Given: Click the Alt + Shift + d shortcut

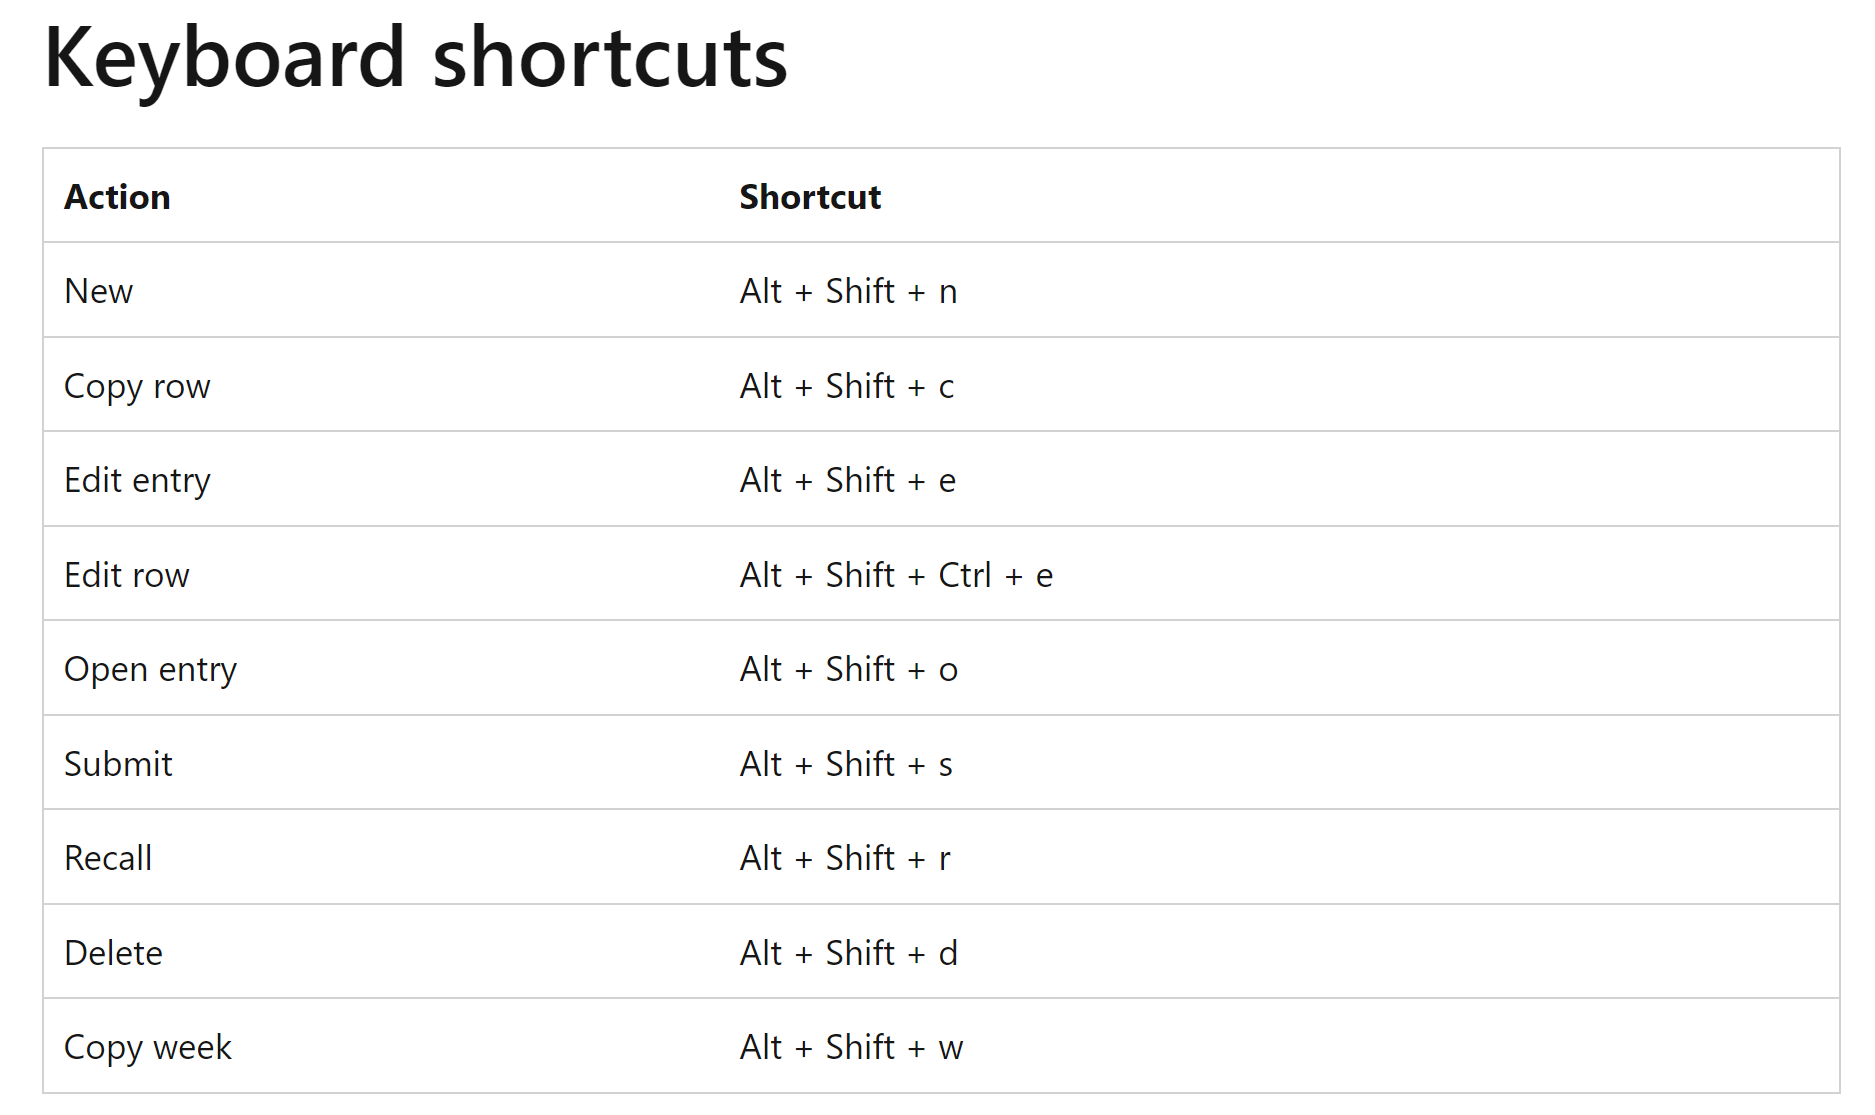Looking at the screenshot, I should tap(849, 953).
